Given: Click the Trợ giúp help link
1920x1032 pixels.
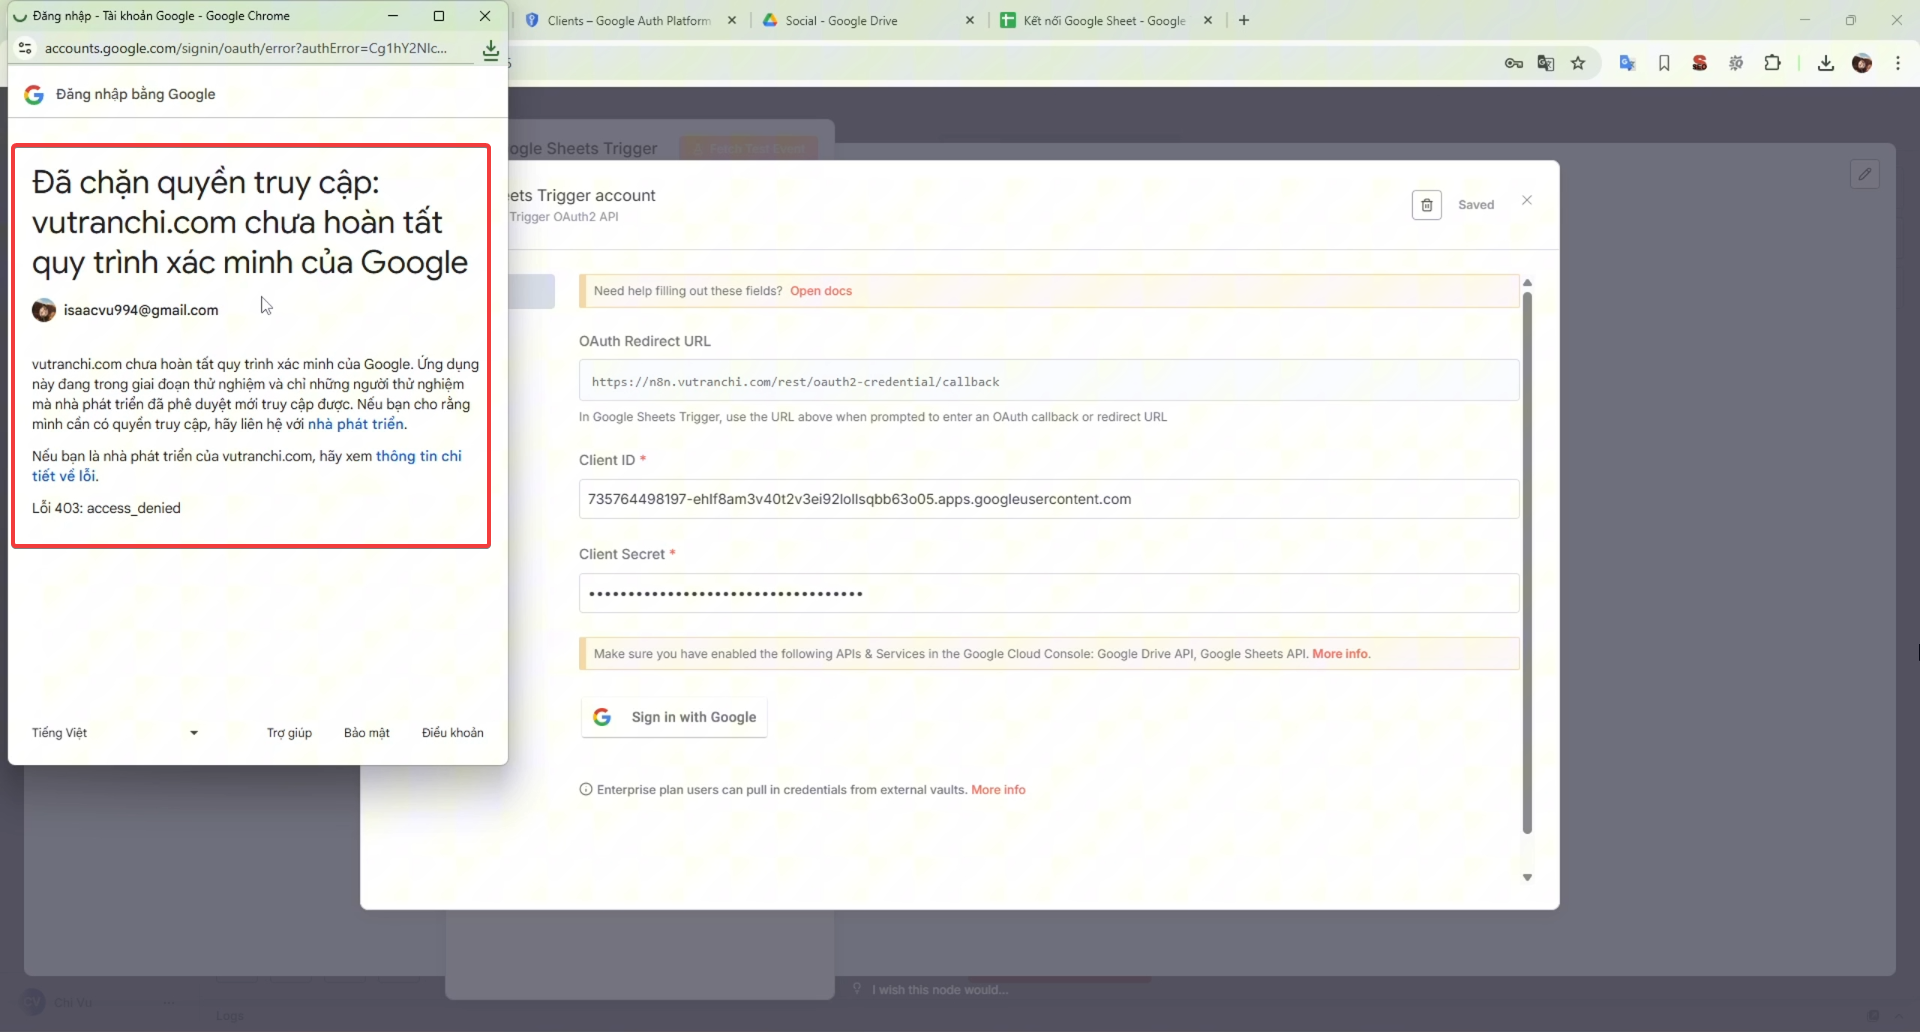Looking at the screenshot, I should click(289, 733).
